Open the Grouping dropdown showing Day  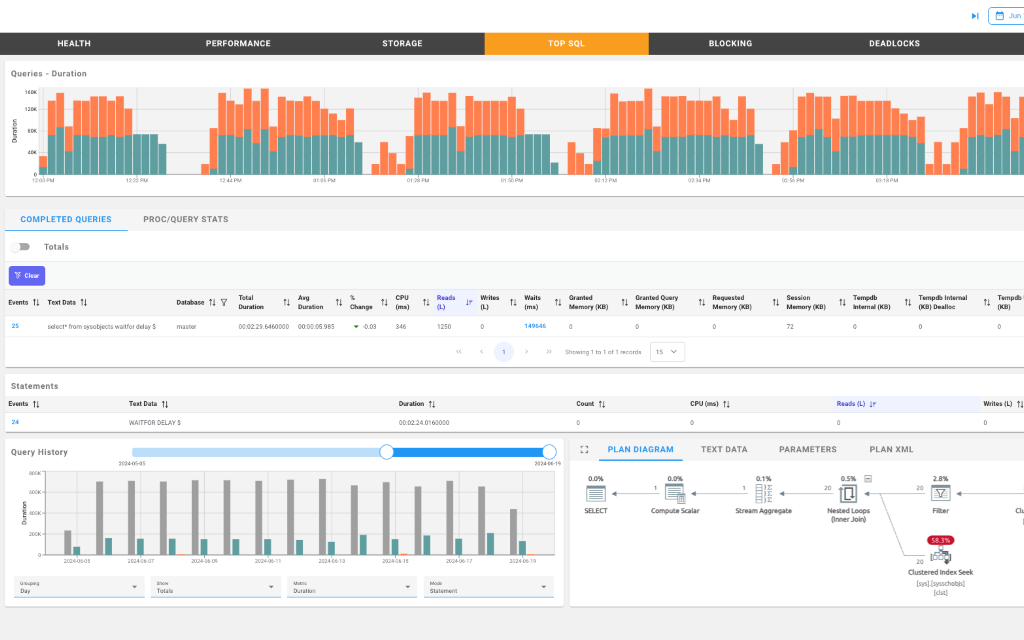78,587
